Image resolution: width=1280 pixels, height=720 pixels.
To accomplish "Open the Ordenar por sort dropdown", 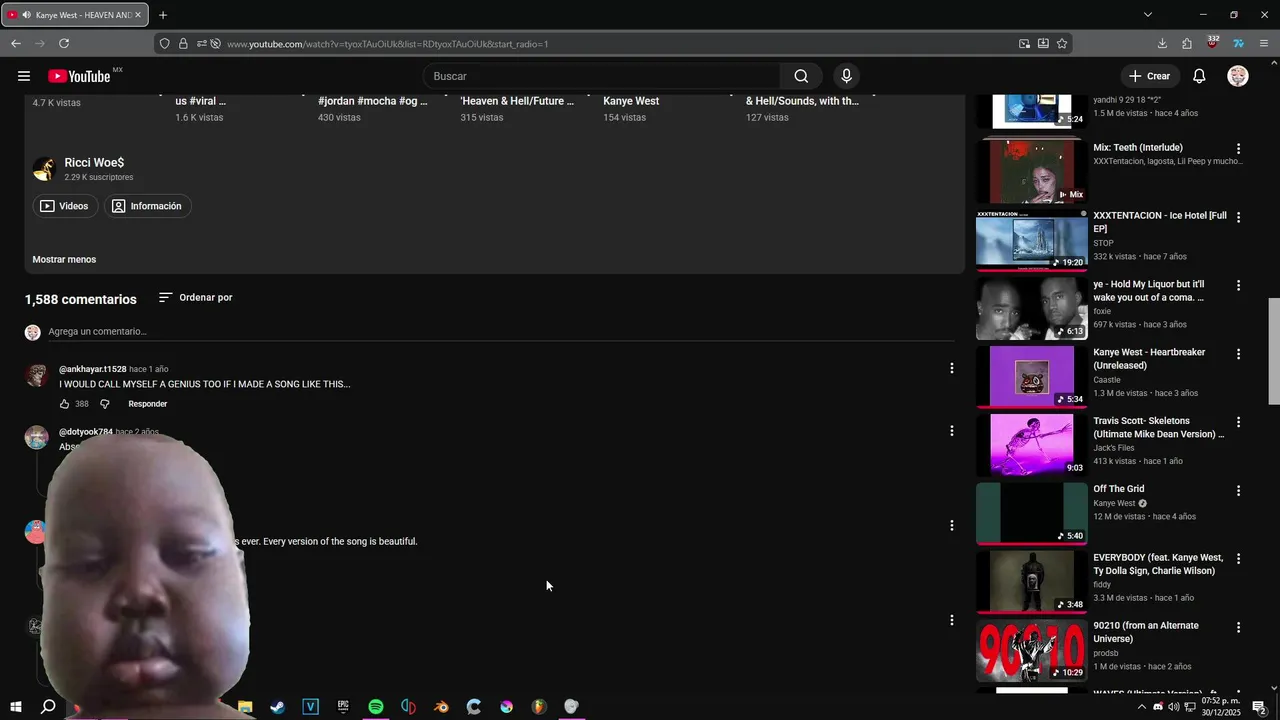I will 195,297.
